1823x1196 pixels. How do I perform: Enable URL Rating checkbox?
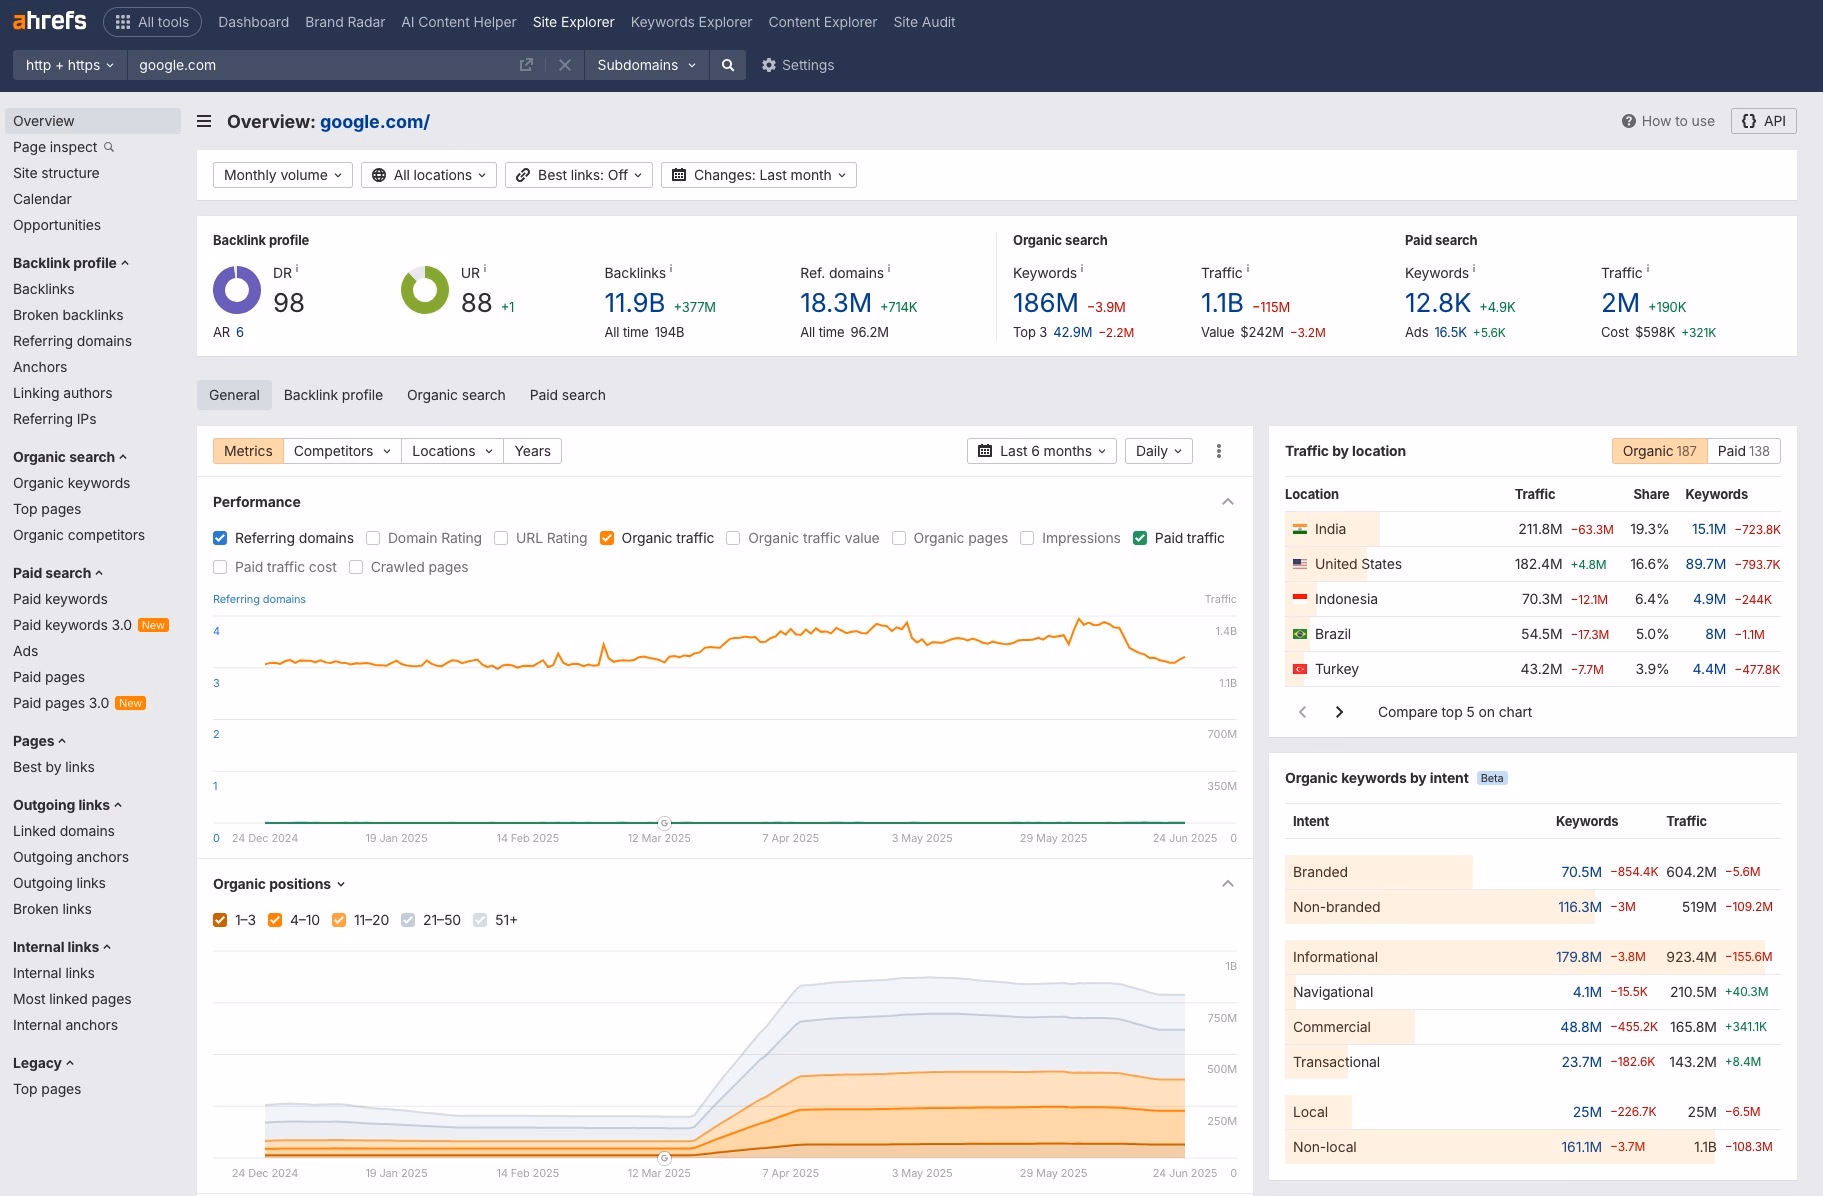[501, 538]
